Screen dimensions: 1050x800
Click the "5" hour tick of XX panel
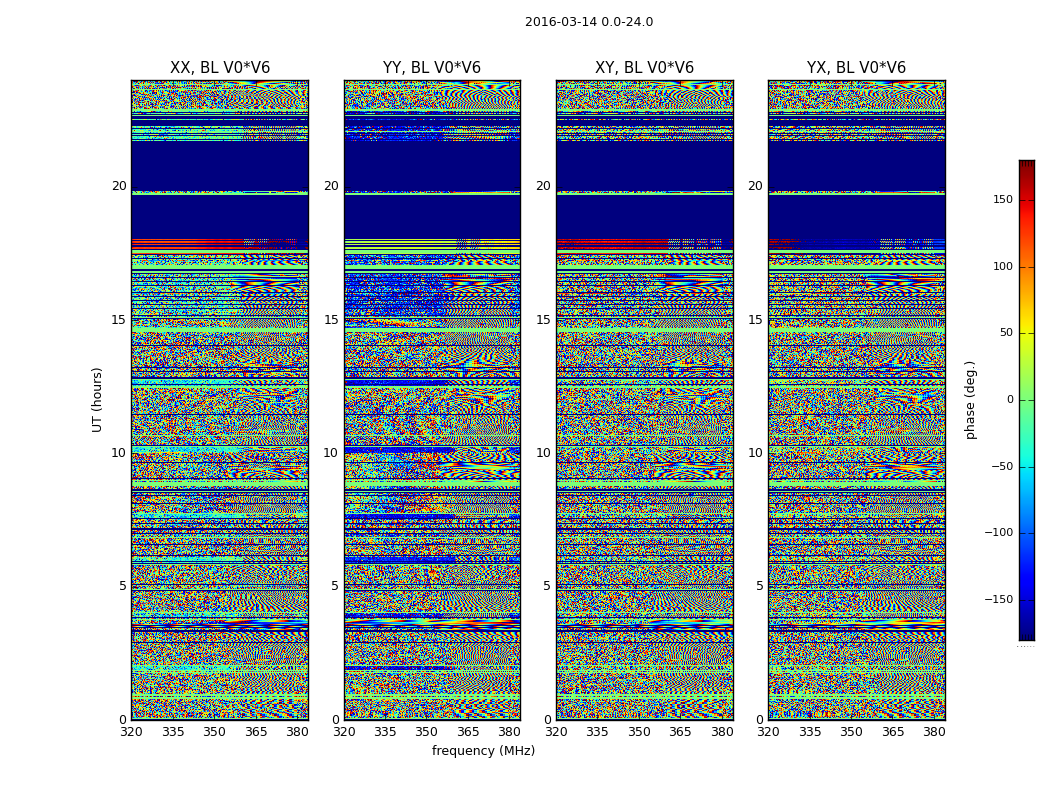(123, 586)
